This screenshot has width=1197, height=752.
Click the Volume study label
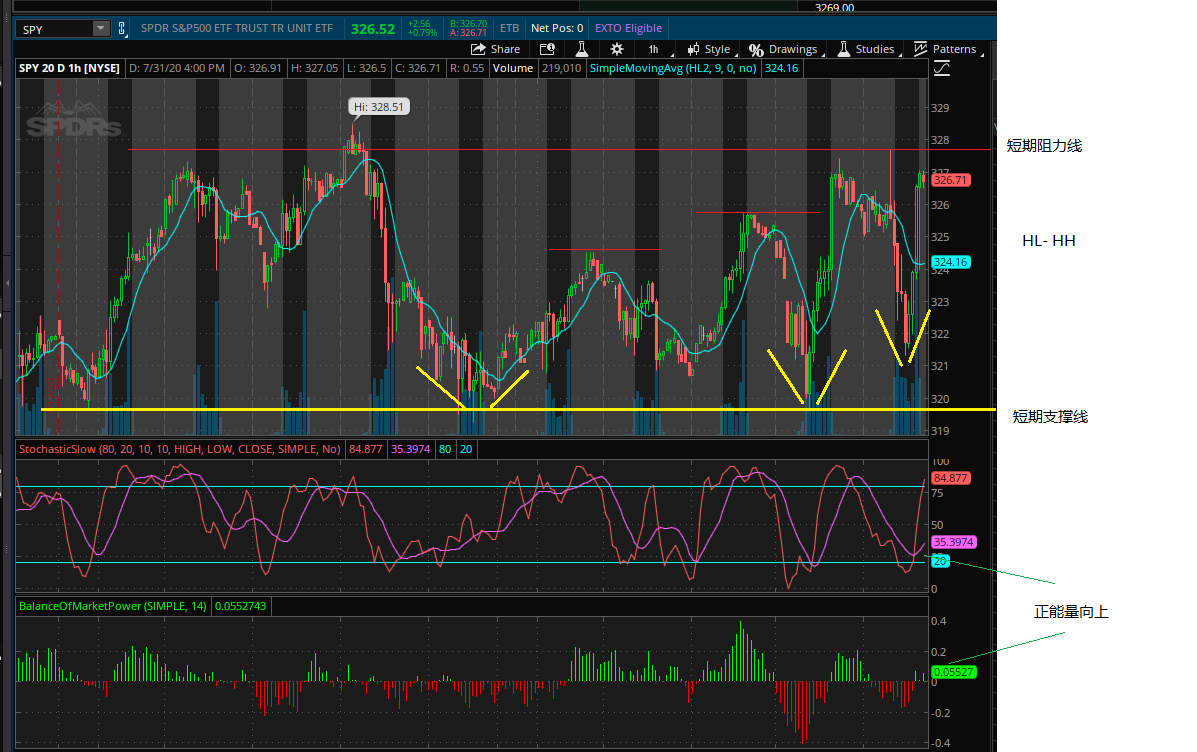(x=513, y=68)
